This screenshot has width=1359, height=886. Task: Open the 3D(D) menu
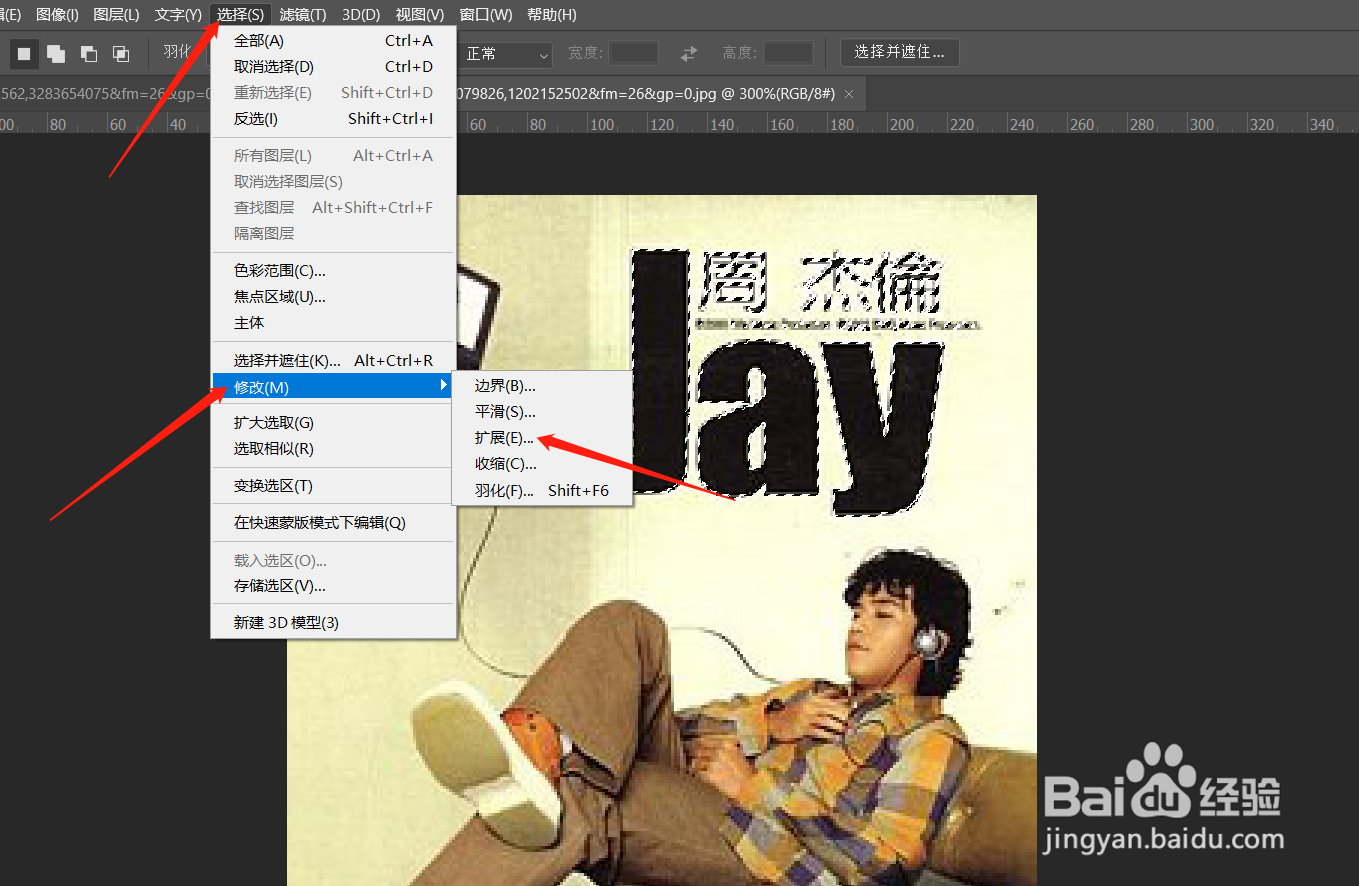click(x=361, y=15)
